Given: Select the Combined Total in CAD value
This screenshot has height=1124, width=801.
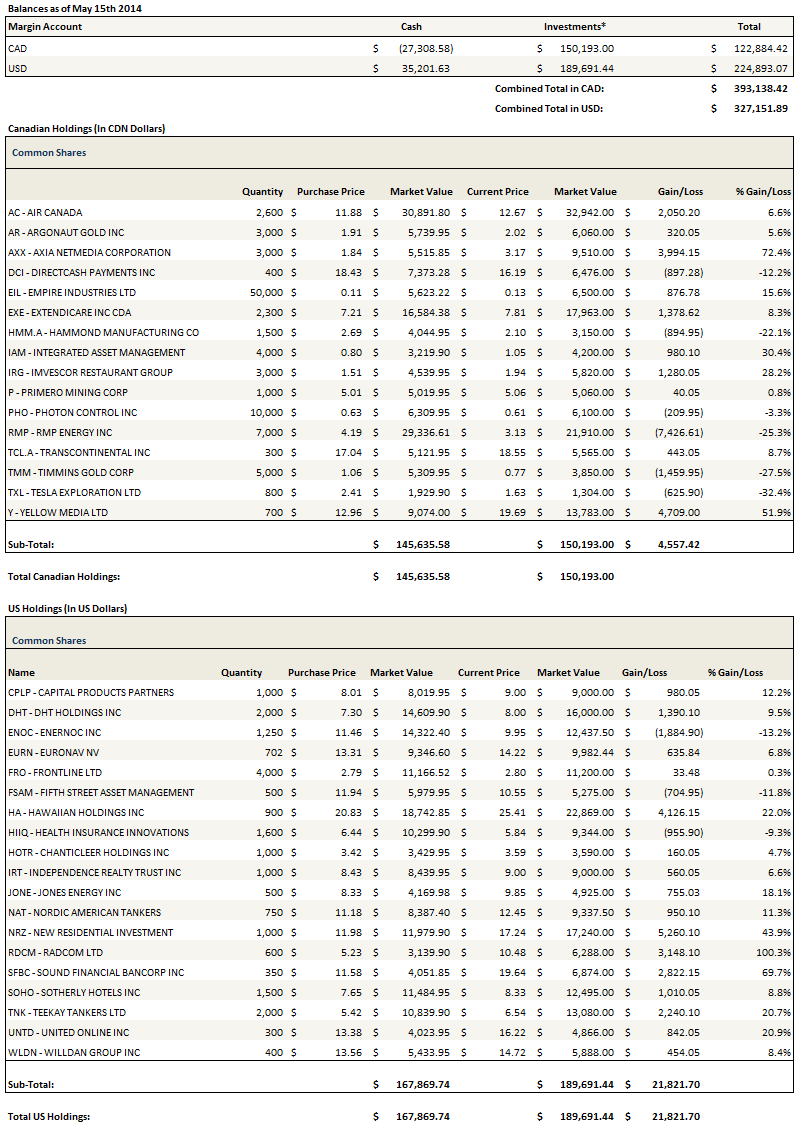Looking at the screenshot, I should [x=758, y=88].
